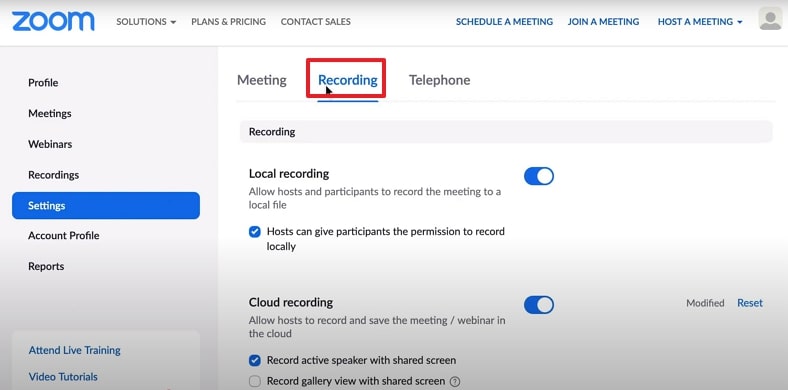Open Attend Live Training link
This screenshot has height=390, width=788.
74,350
